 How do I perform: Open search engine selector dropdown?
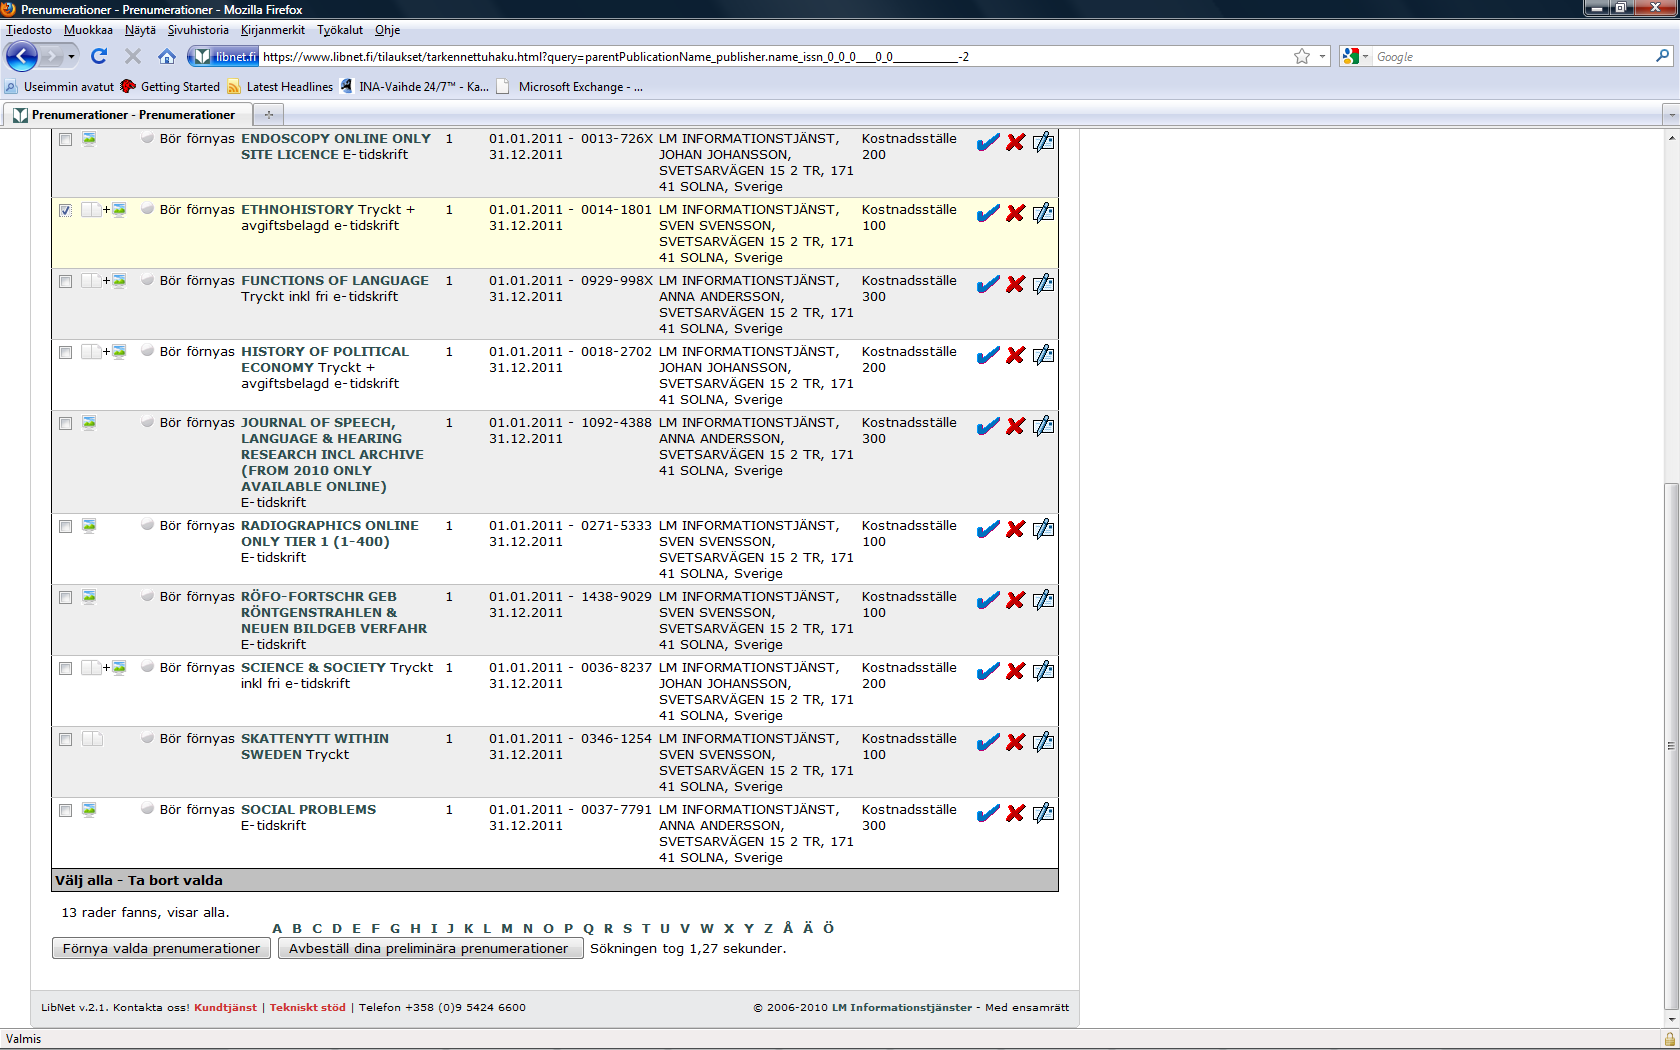pyautogui.click(x=1355, y=57)
